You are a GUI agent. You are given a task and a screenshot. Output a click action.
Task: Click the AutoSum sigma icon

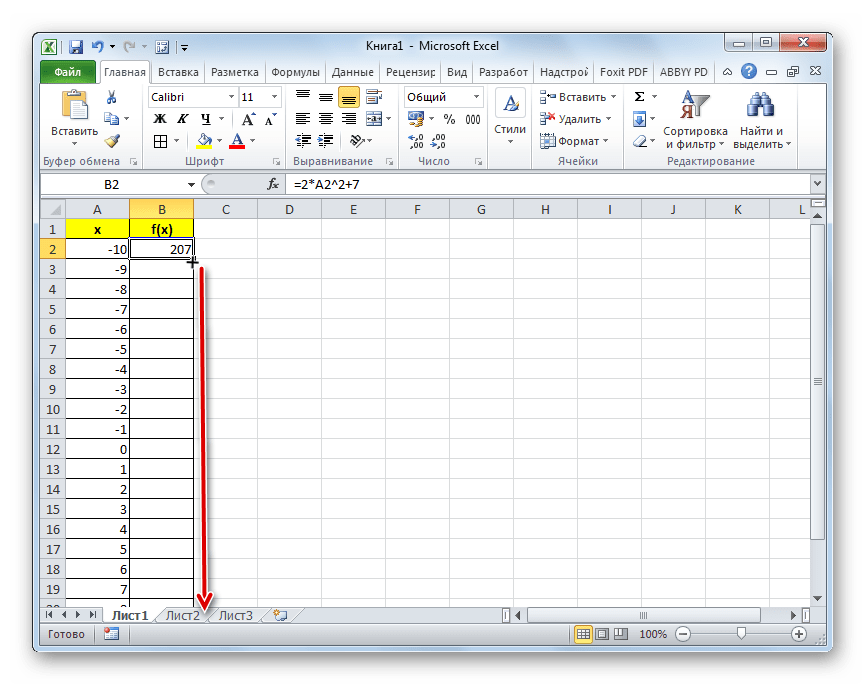pyautogui.click(x=639, y=97)
